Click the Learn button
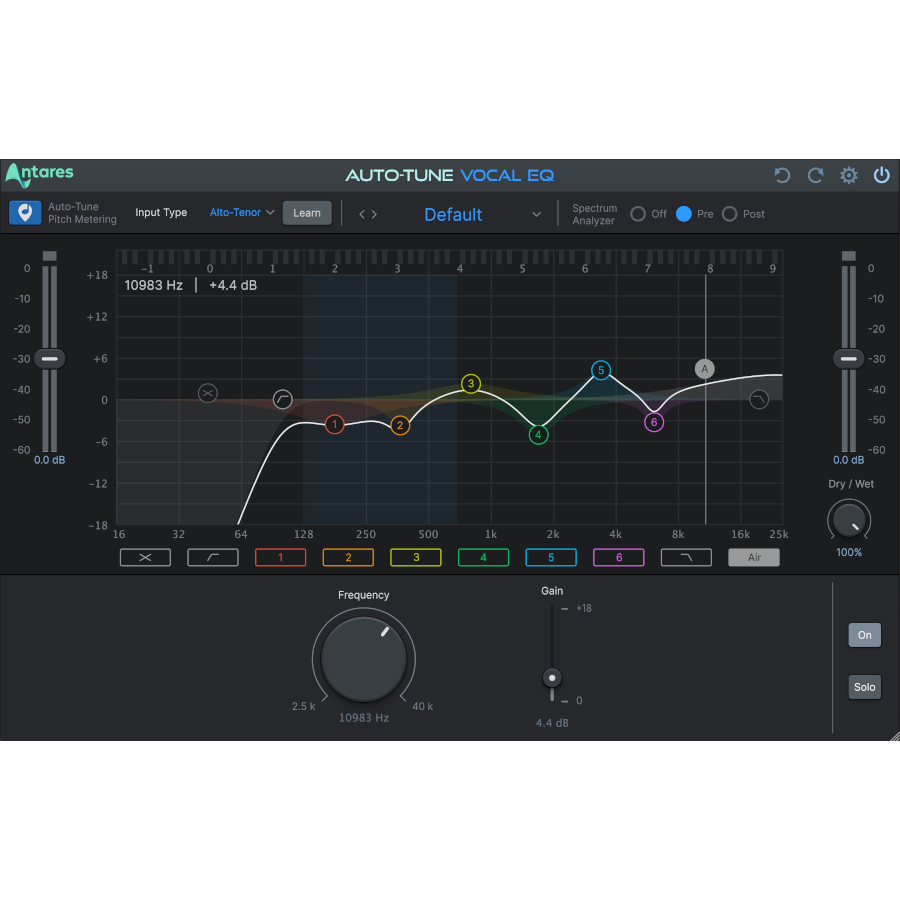This screenshot has width=900, height=900. point(307,213)
